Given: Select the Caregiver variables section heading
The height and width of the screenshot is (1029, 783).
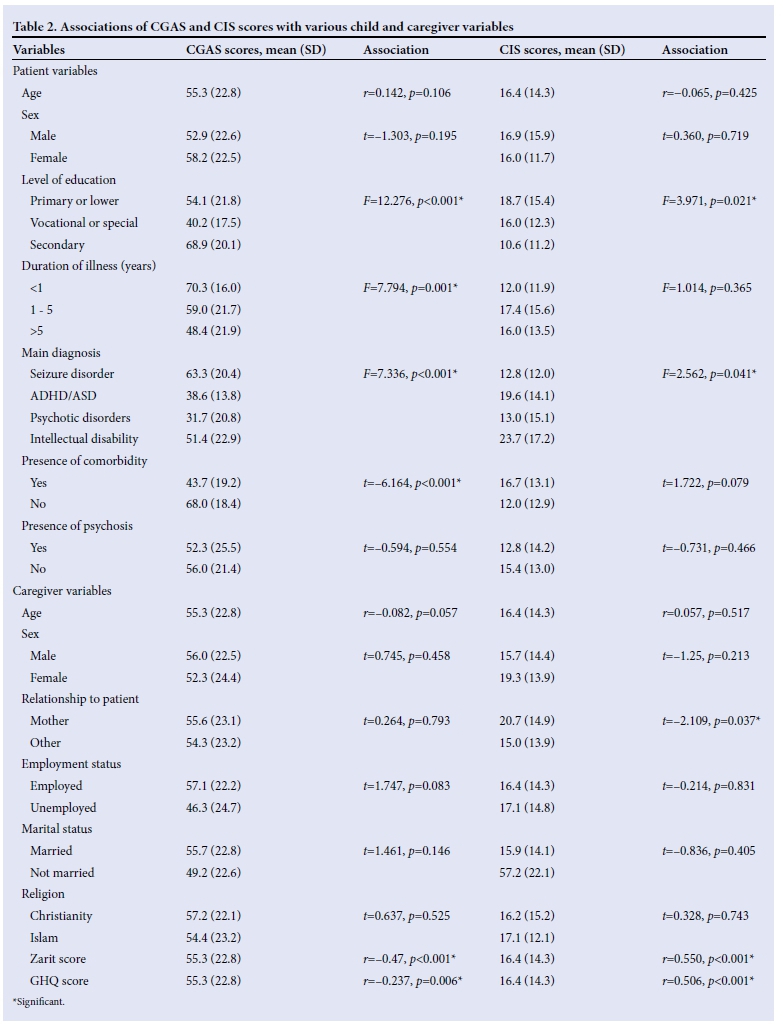Looking at the screenshot, I should click(62, 591).
